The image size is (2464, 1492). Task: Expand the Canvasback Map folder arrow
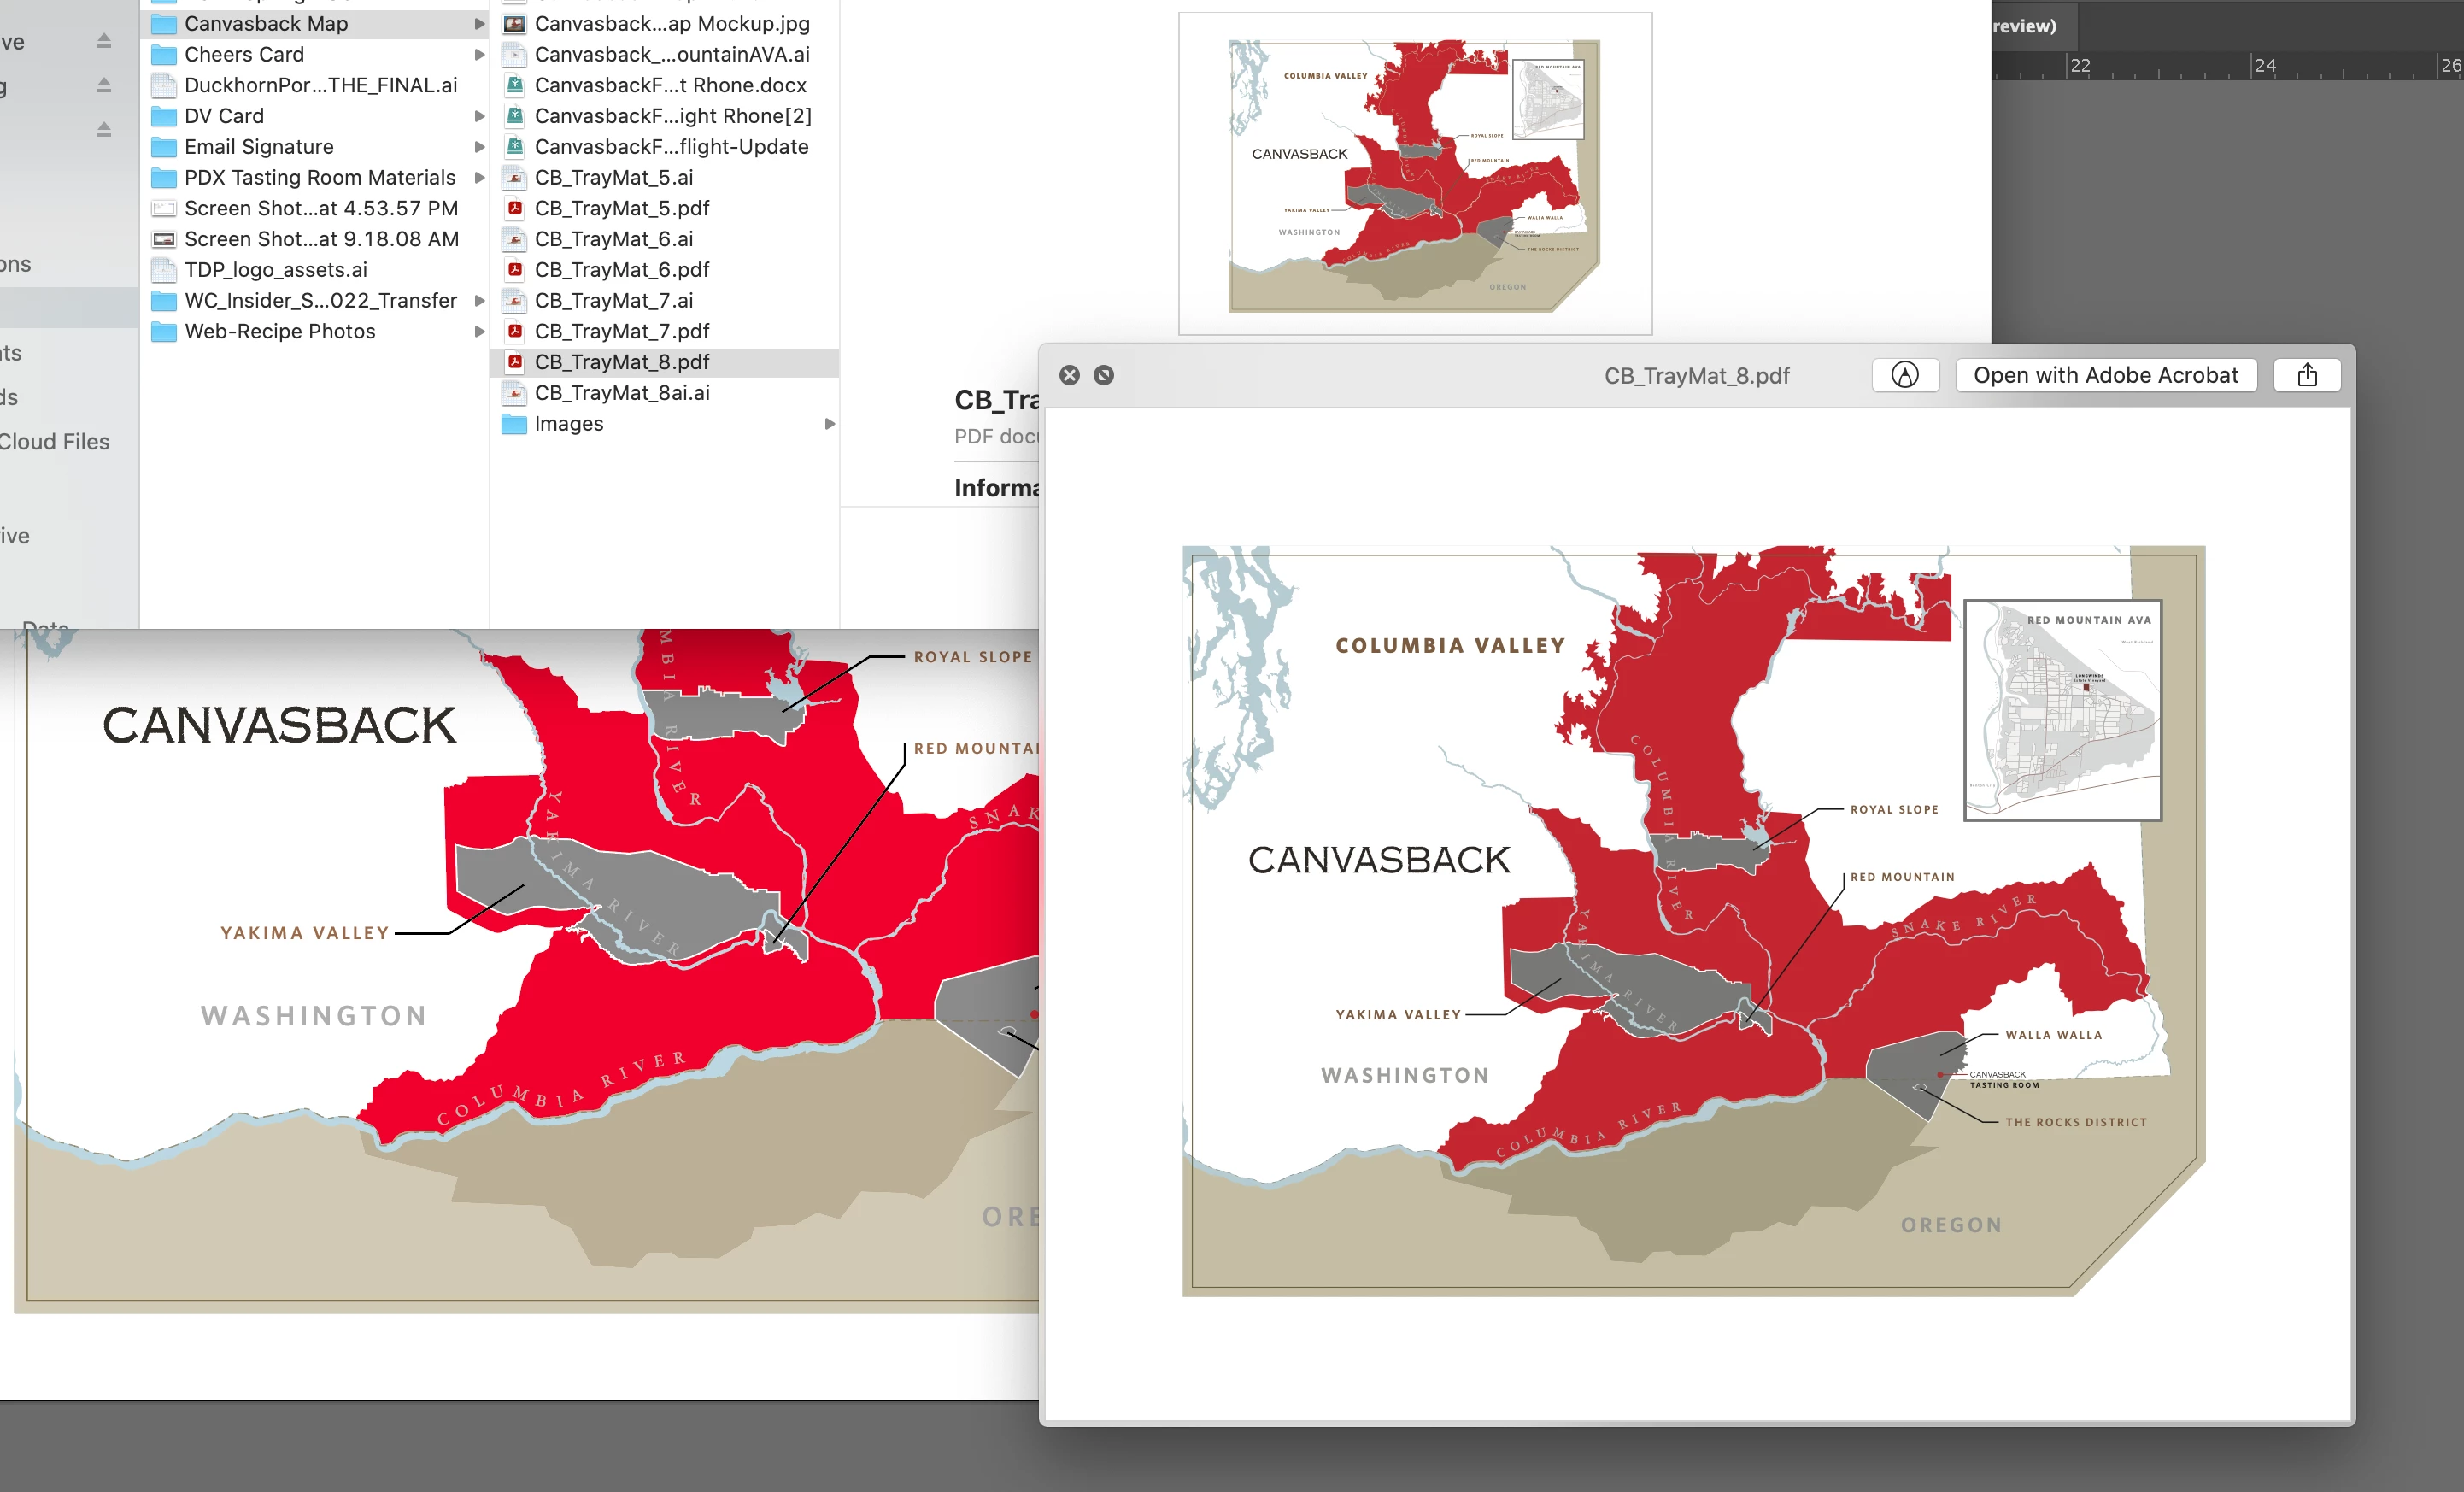click(479, 23)
